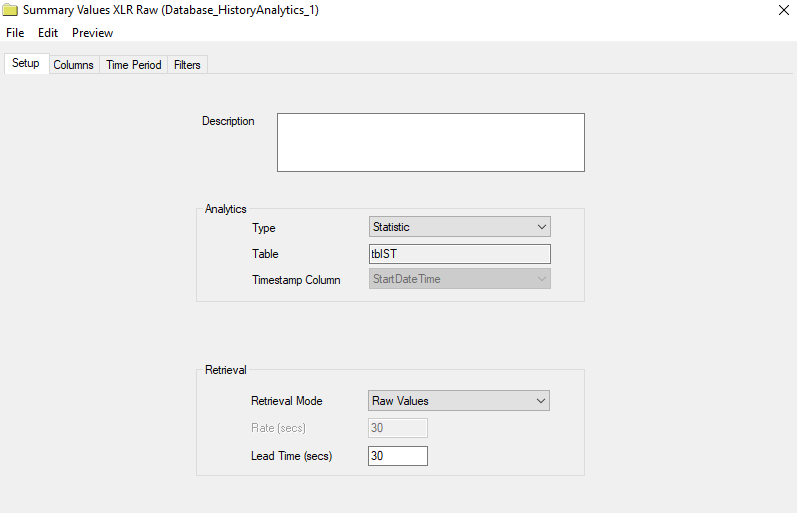Click the Analytics group label

(226, 209)
